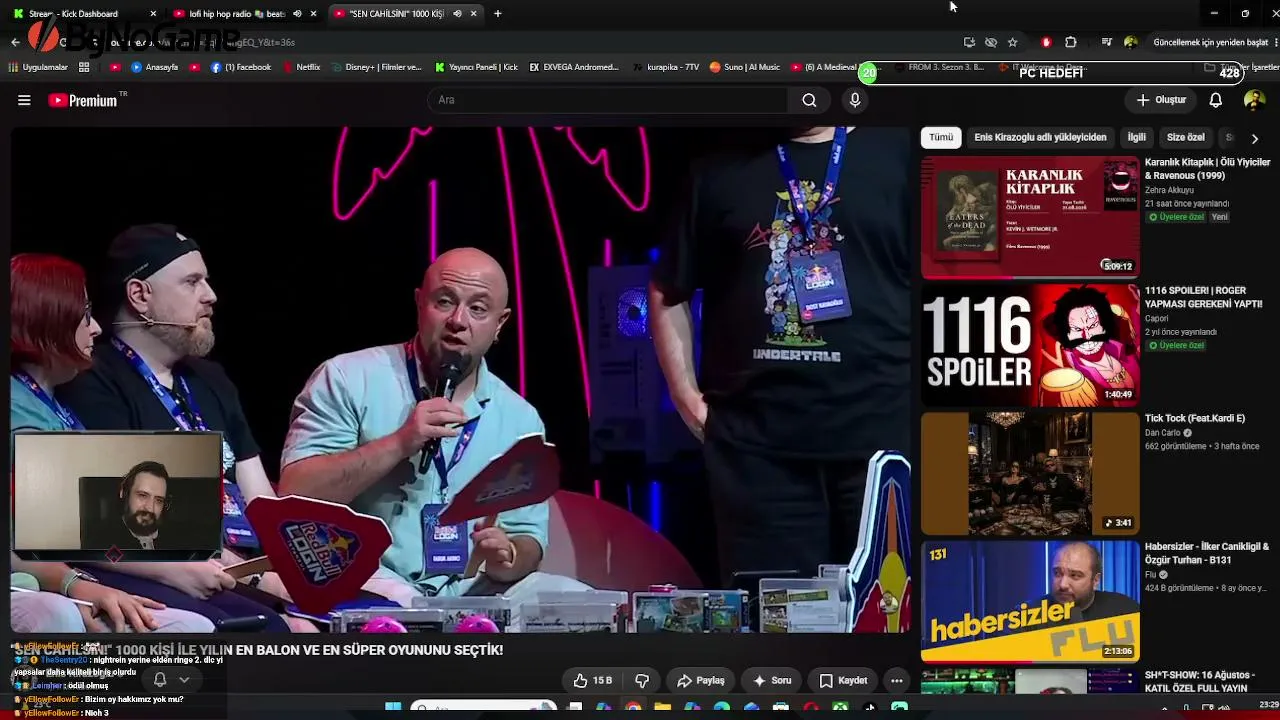Toggle the eye-slash icon in address bar
This screenshot has height=720, width=1280.
tap(990, 42)
